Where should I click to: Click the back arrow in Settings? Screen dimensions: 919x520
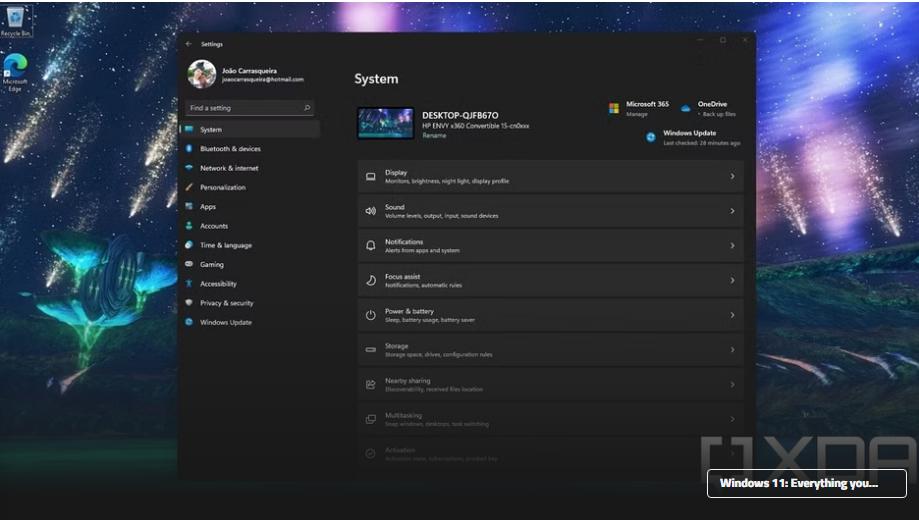[189, 44]
